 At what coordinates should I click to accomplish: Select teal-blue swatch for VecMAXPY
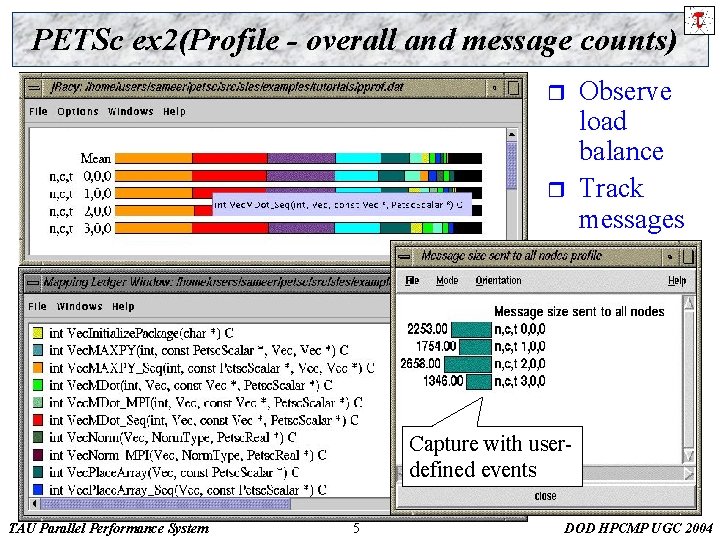(38, 350)
